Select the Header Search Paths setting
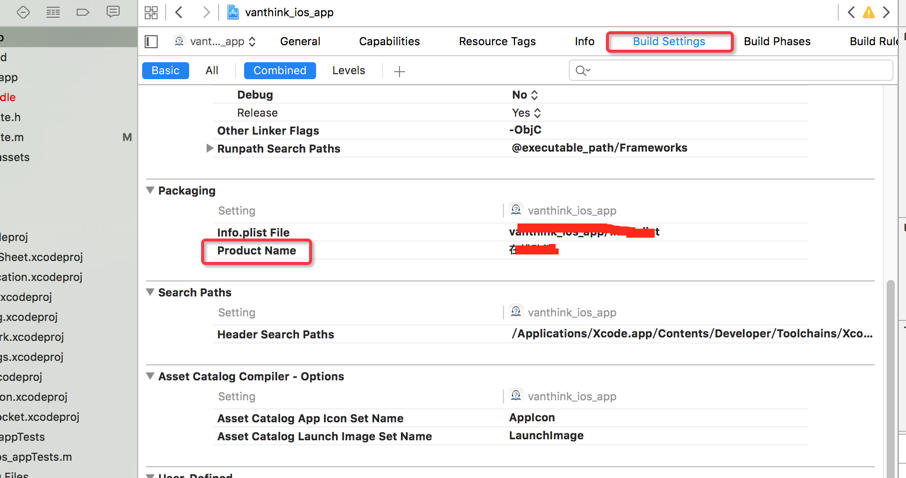The width and height of the screenshot is (906, 478). click(x=276, y=334)
